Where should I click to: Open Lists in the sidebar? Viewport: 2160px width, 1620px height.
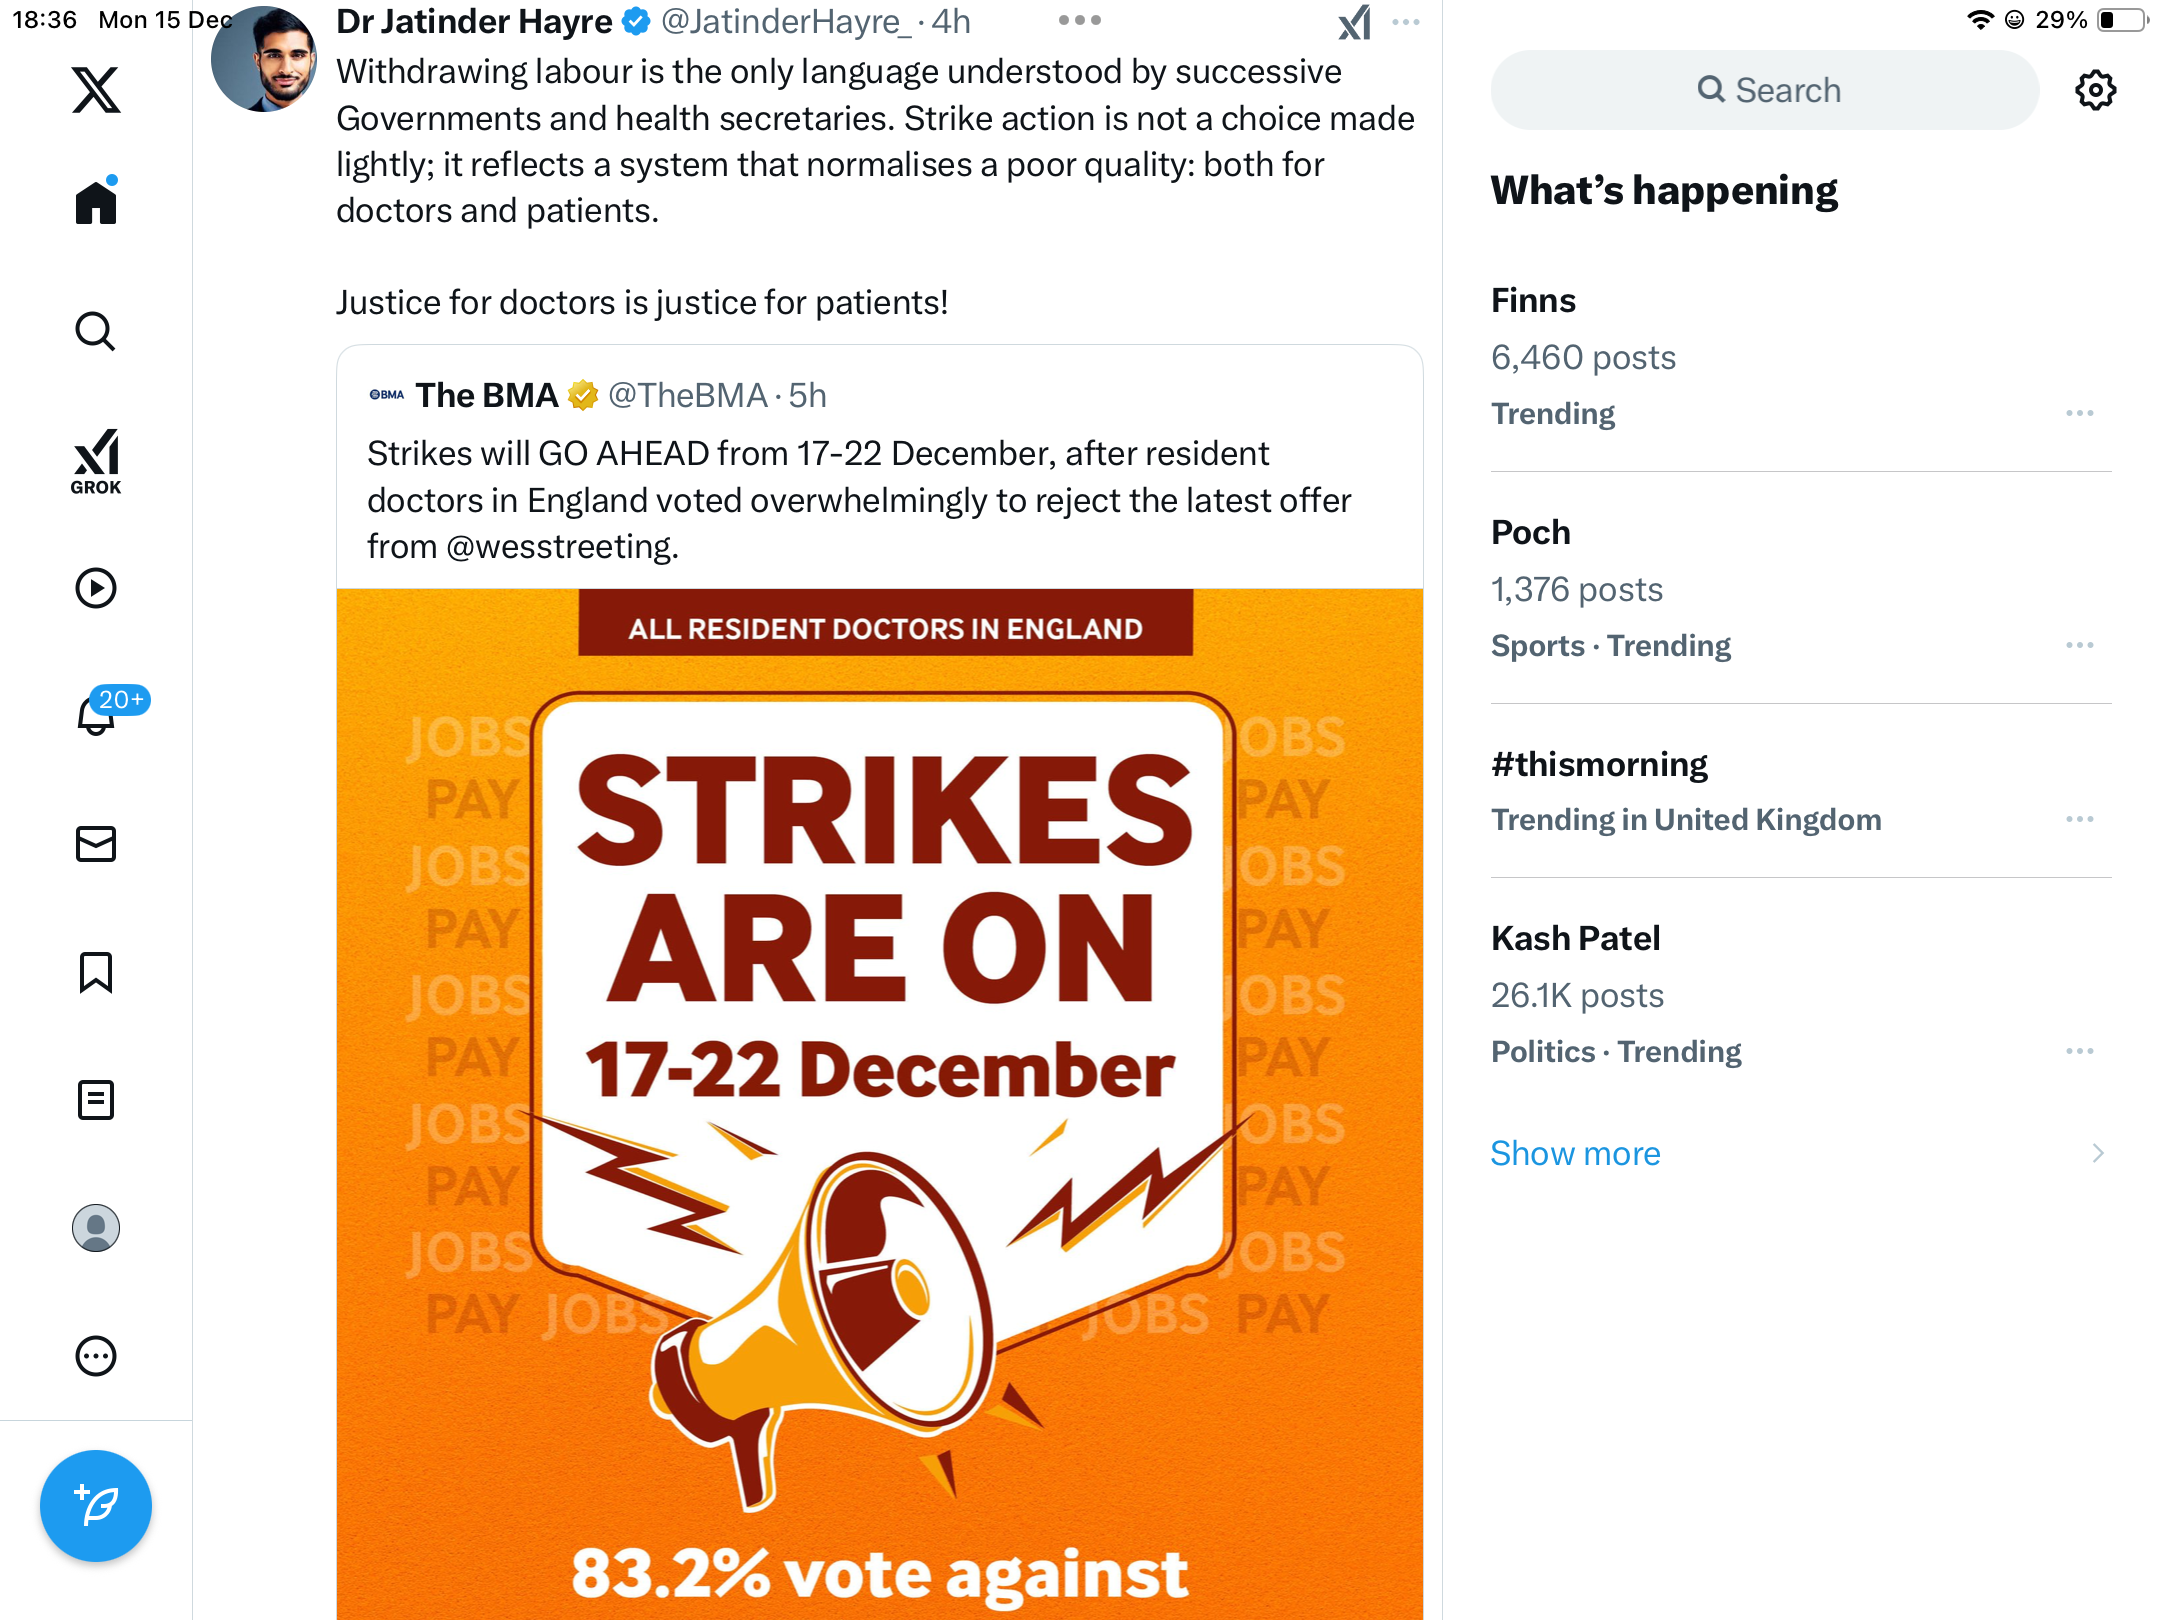click(x=96, y=1100)
